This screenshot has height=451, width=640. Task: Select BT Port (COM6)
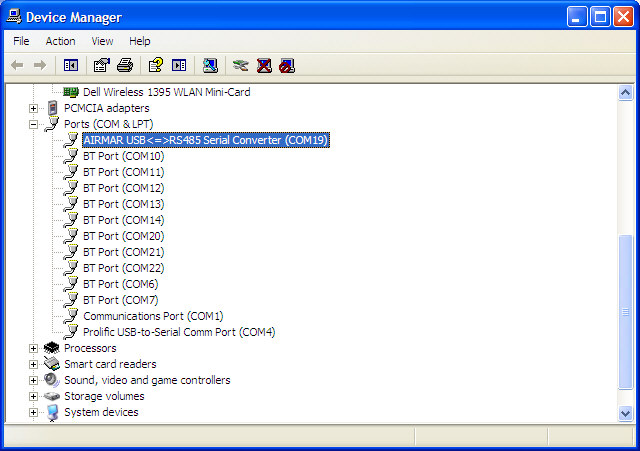(121, 284)
